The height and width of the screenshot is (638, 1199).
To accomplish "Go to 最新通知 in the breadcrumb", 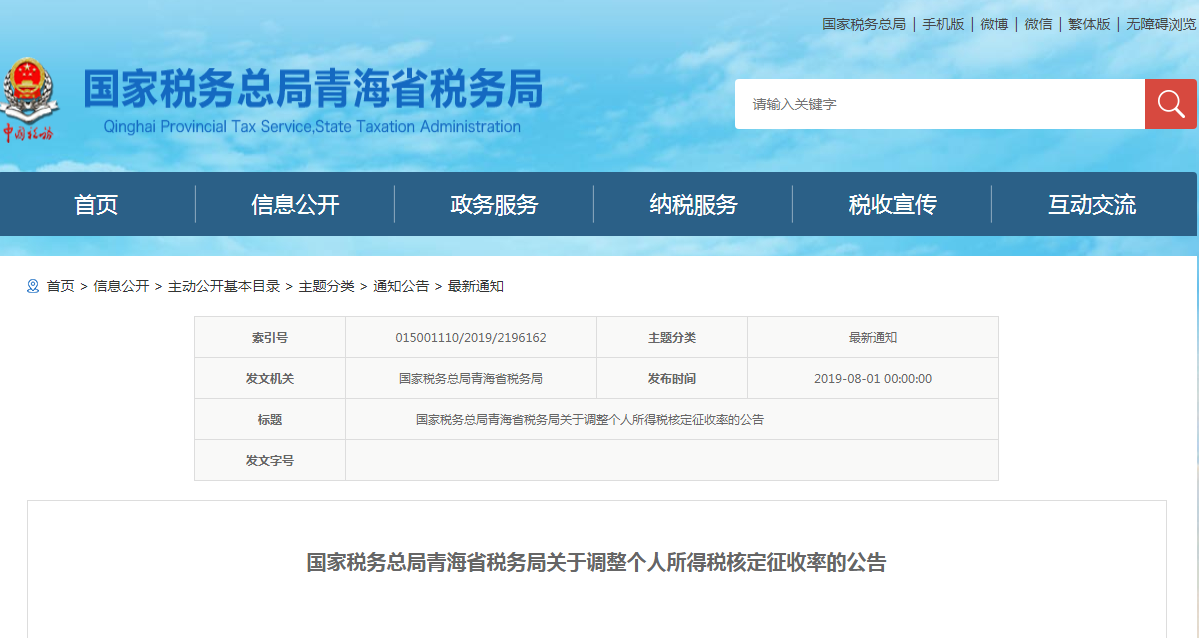I will pyautogui.click(x=476, y=286).
